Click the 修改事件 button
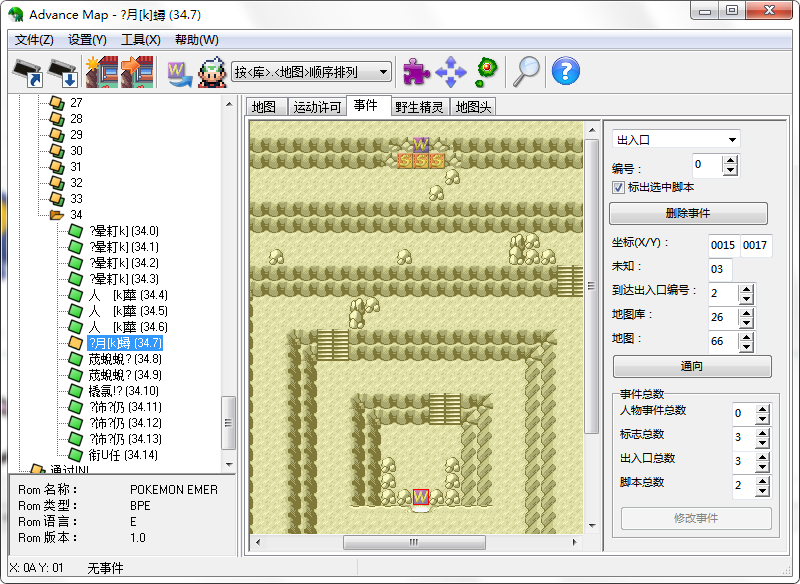The height and width of the screenshot is (584, 800). (x=696, y=518)
